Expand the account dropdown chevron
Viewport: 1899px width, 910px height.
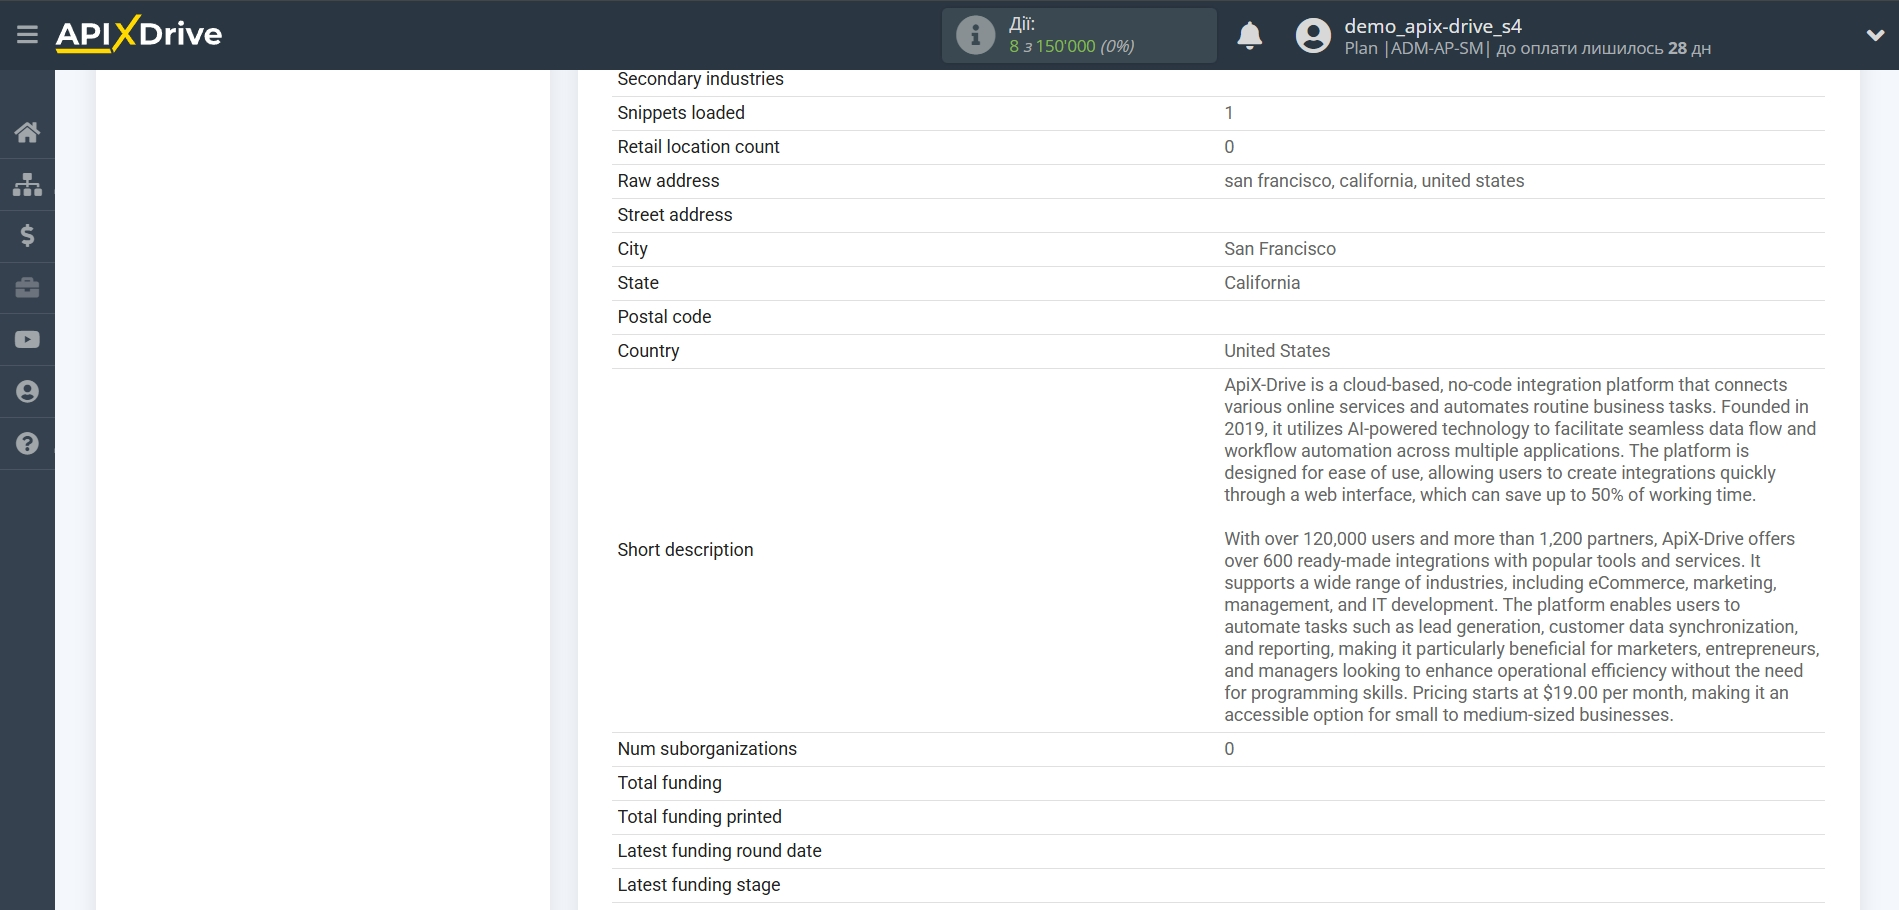(1875, 35)
